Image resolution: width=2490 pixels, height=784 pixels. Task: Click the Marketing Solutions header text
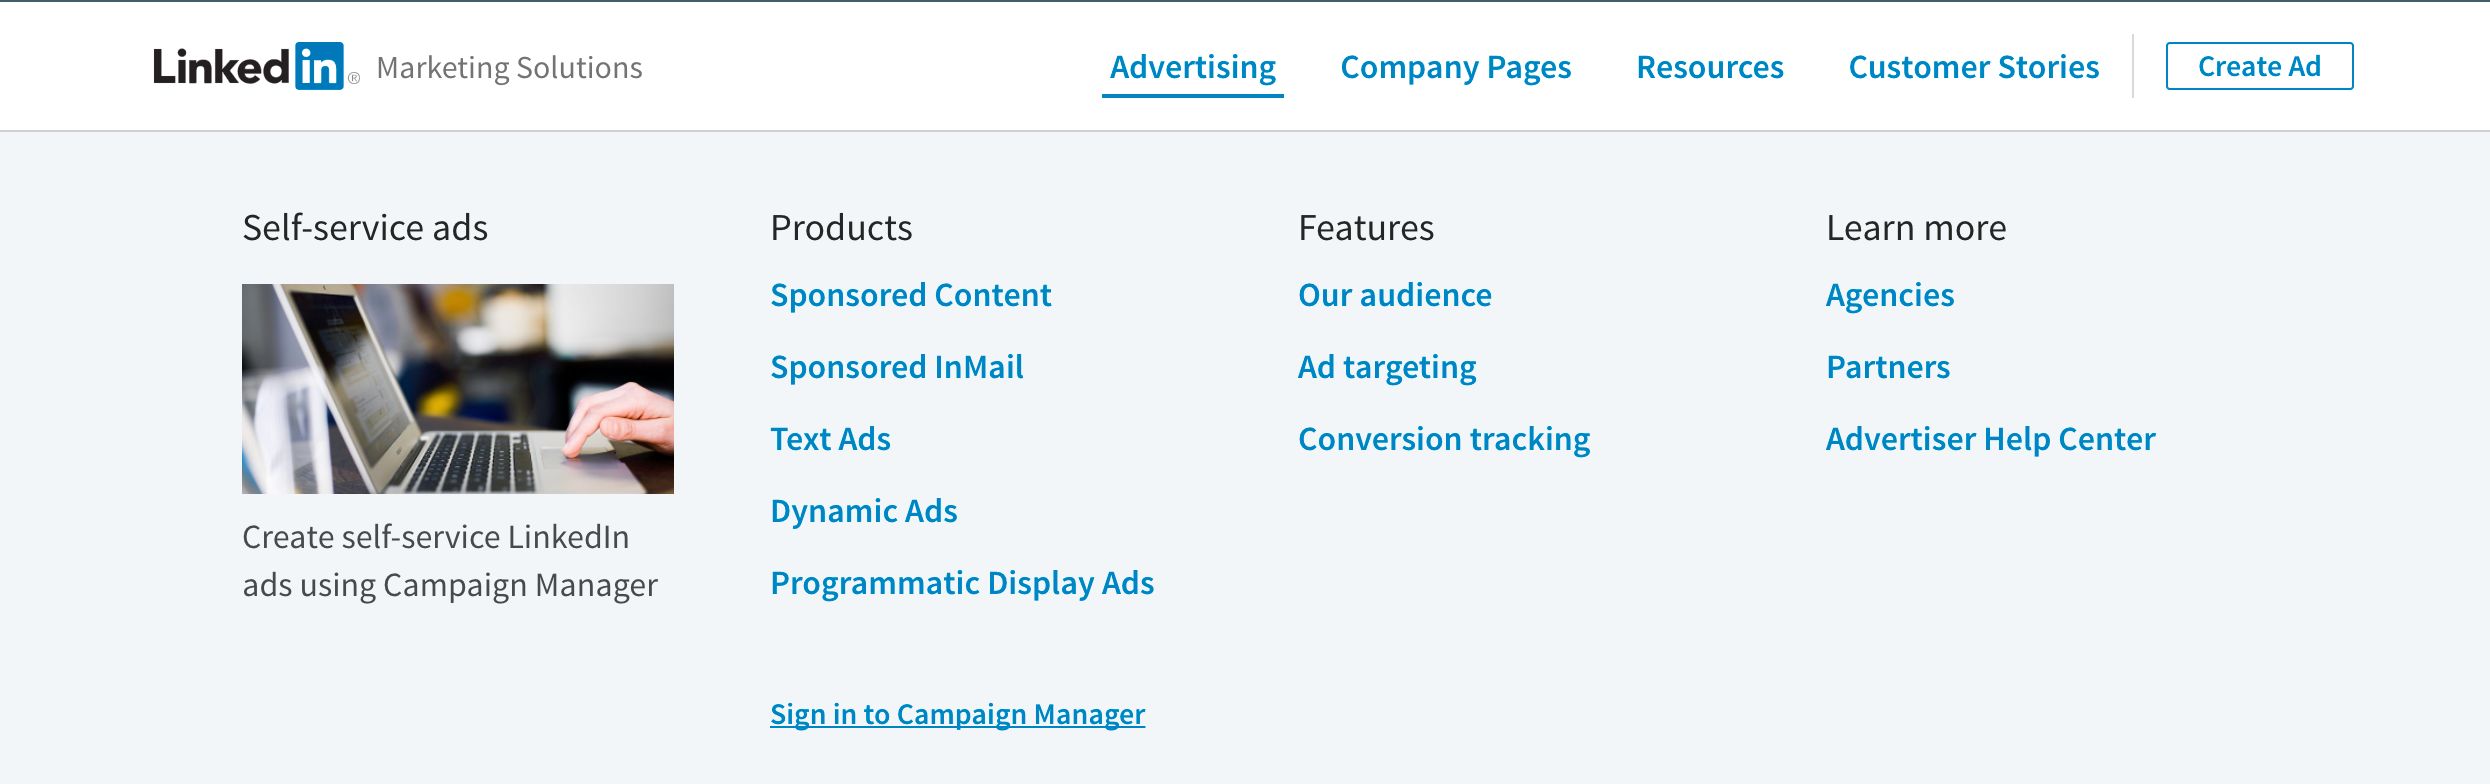click(x=509, y=68)
